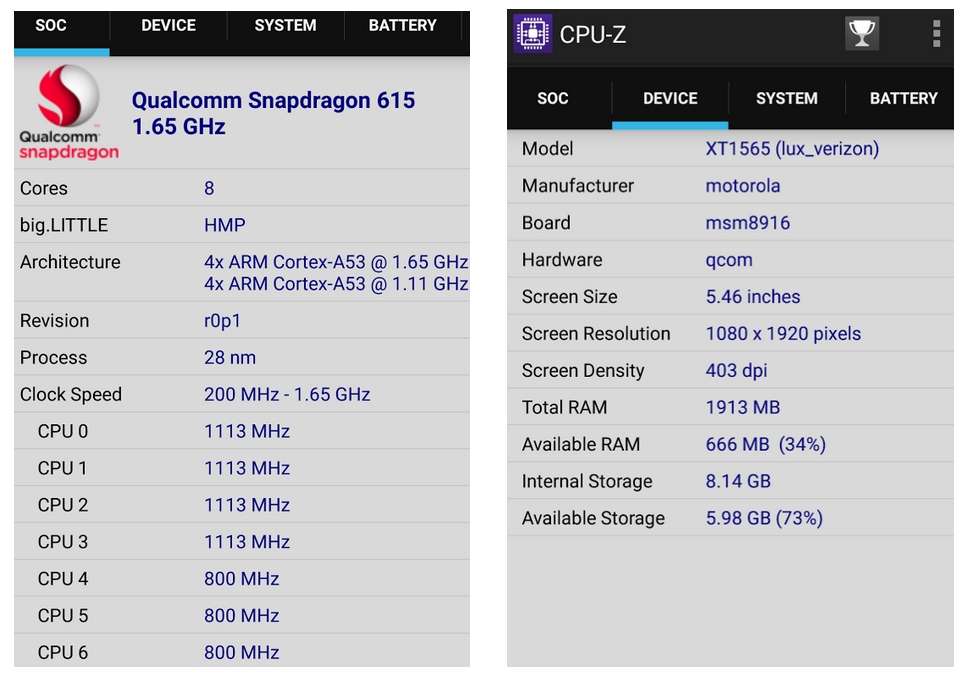This screenshot has width=965, height=691.
Task: Open SYSTEM tab in left screenshot
Action: (285, 25)
